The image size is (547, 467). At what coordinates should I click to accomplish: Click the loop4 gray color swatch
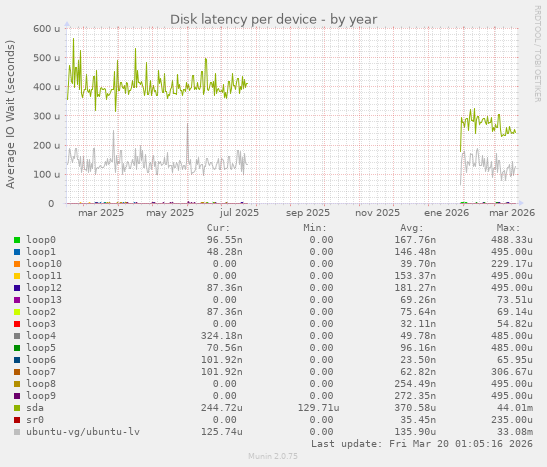[17, 336]
